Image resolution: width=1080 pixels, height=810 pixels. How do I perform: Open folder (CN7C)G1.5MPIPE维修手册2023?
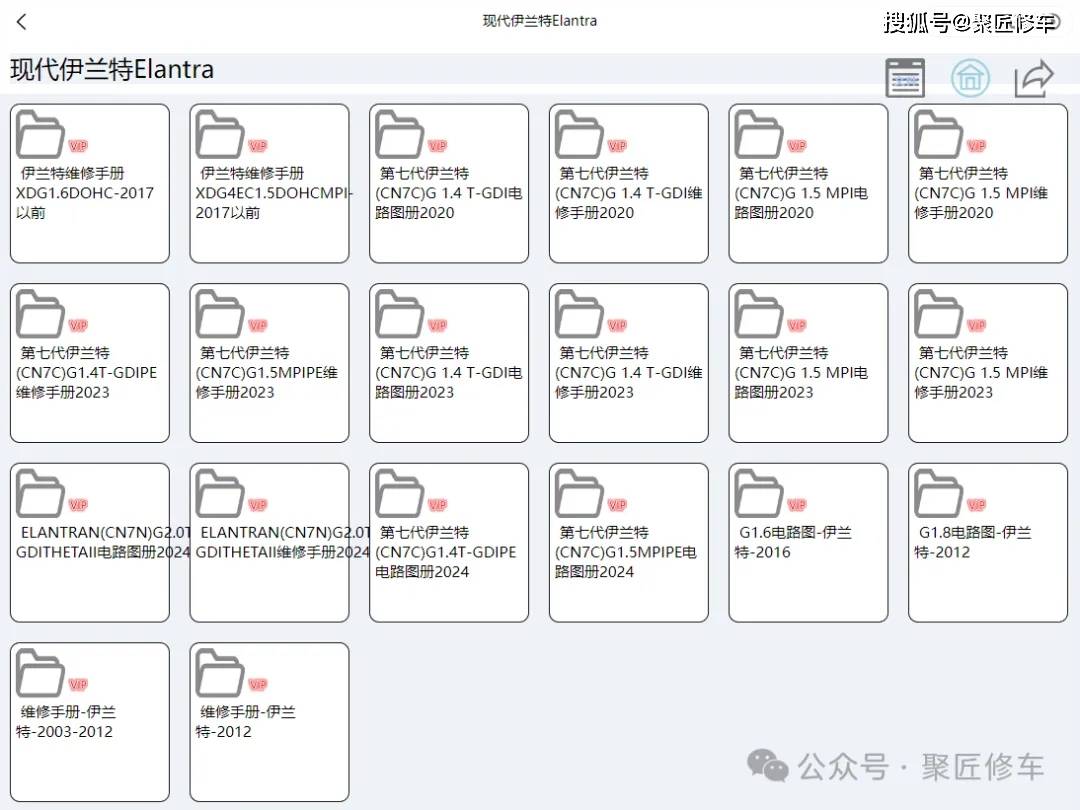269,363
